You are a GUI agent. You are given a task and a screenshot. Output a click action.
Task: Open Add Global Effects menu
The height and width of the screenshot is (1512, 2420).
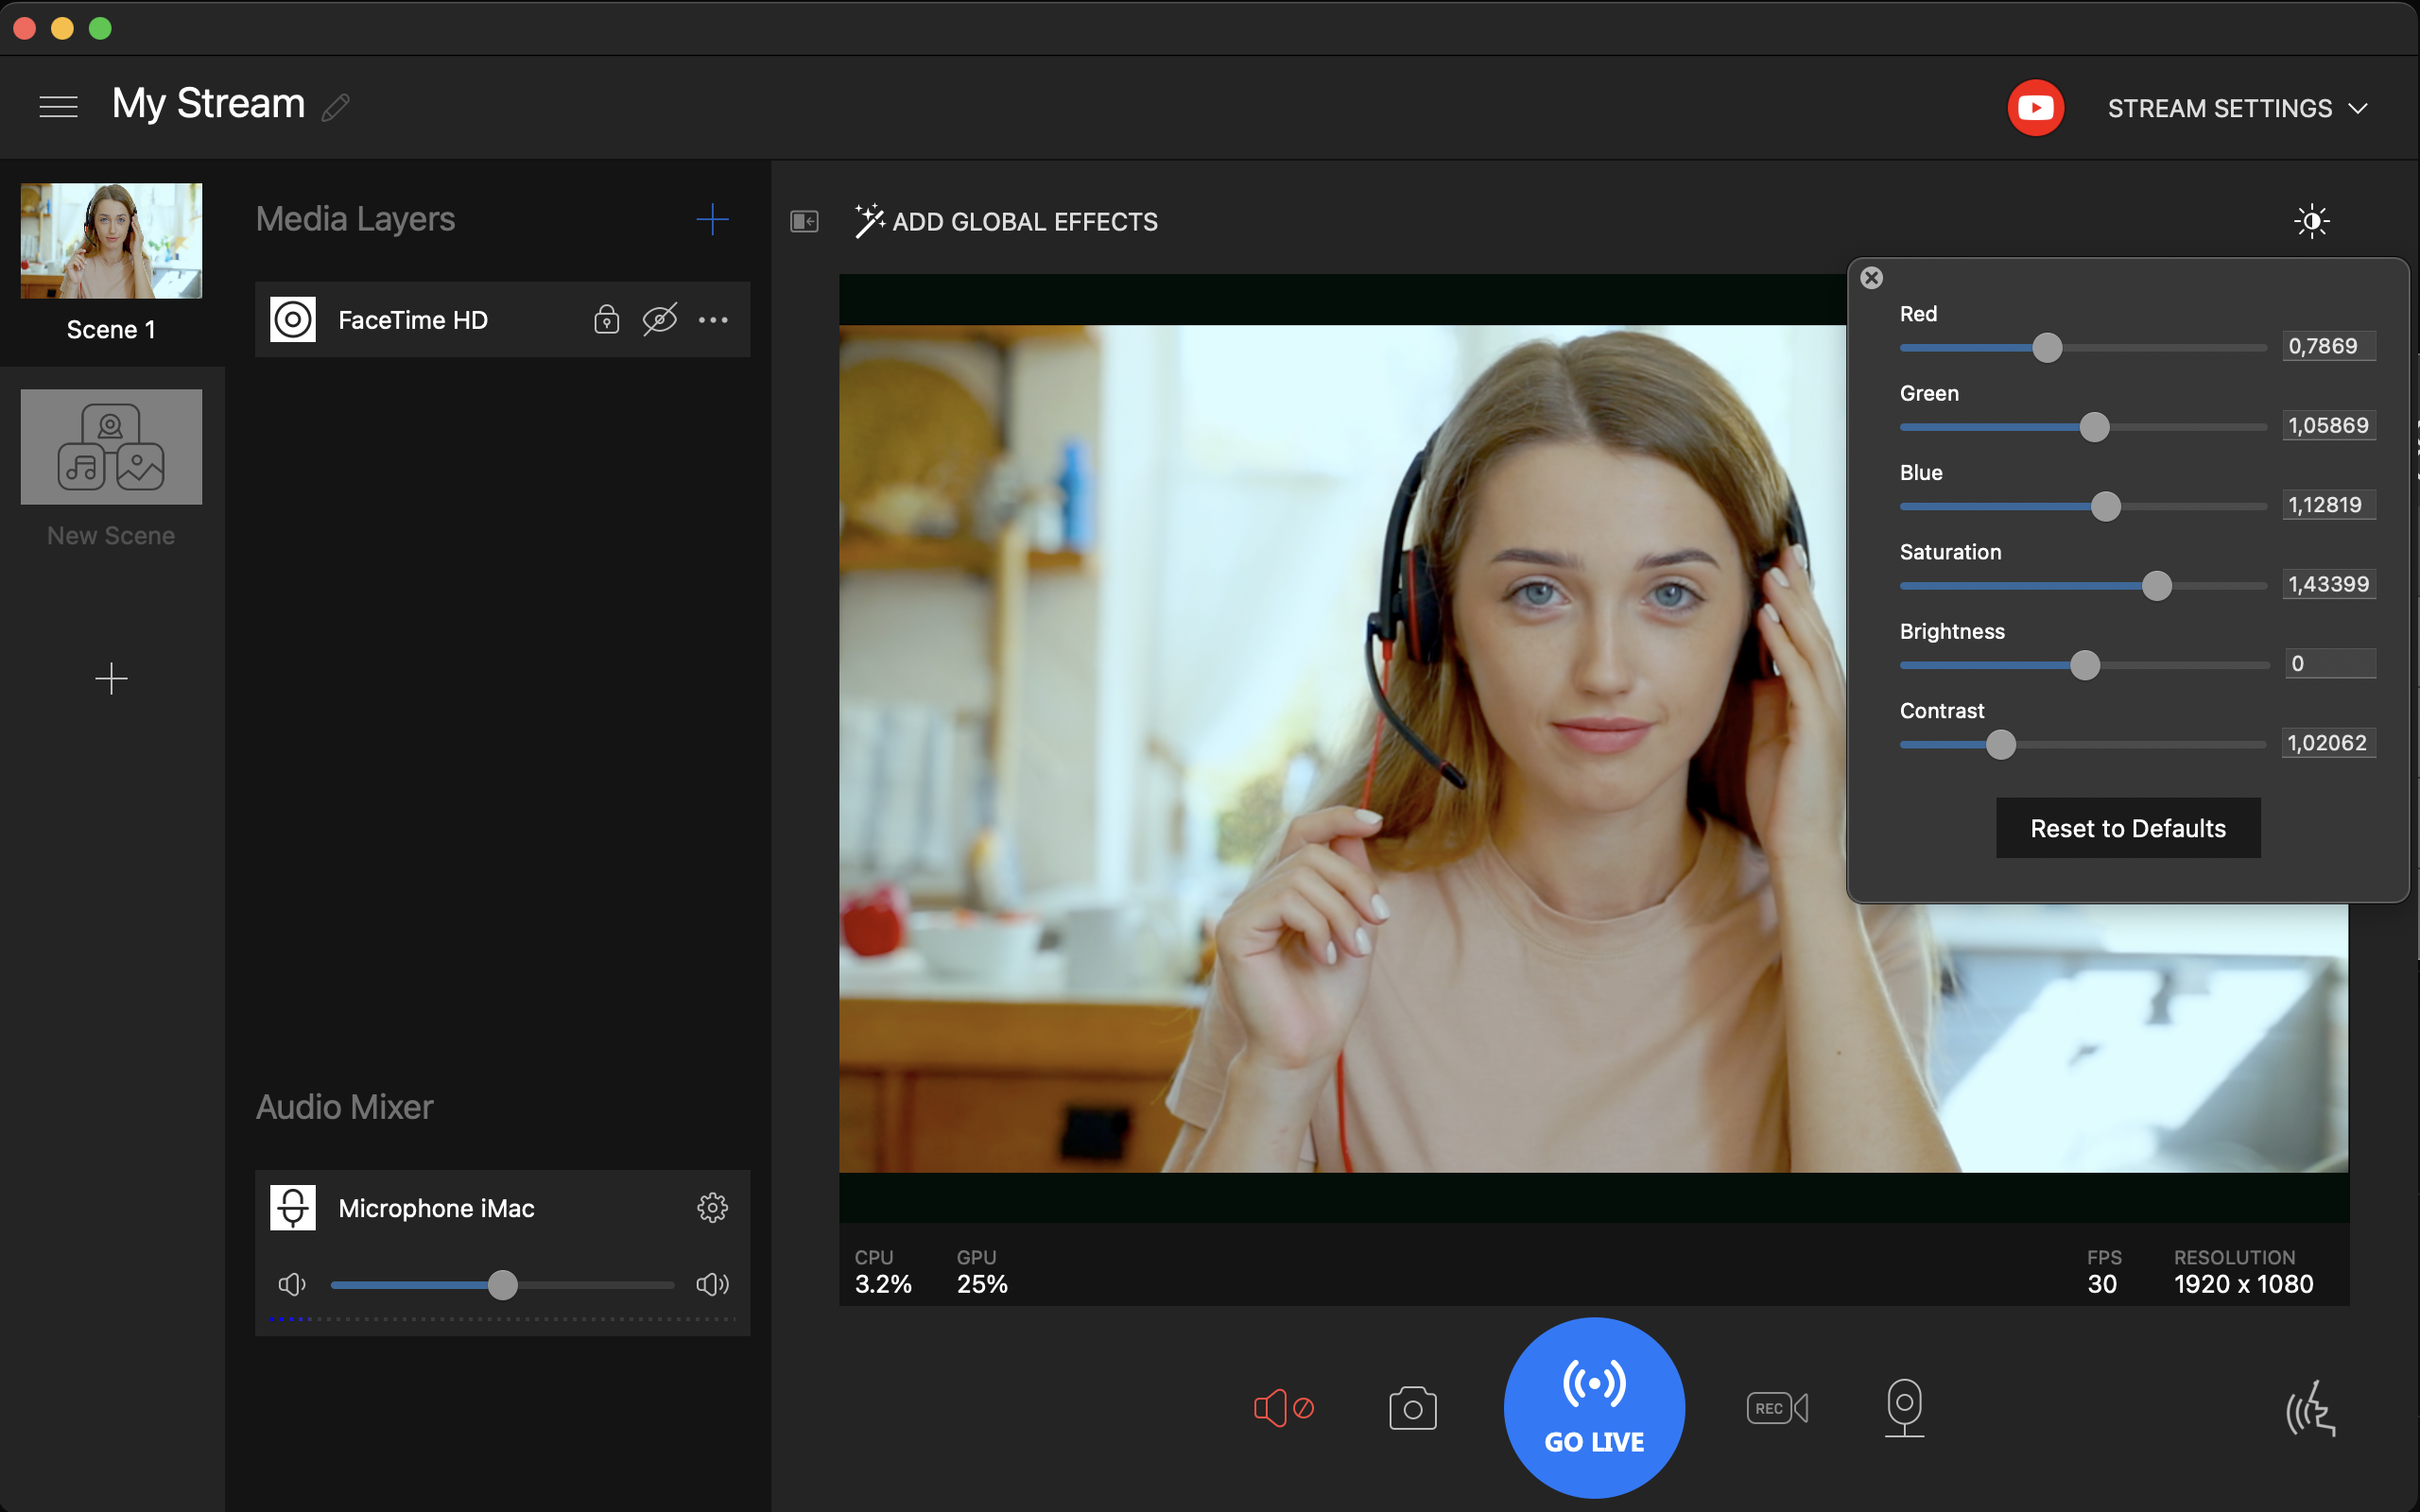tap(1007, 221)
